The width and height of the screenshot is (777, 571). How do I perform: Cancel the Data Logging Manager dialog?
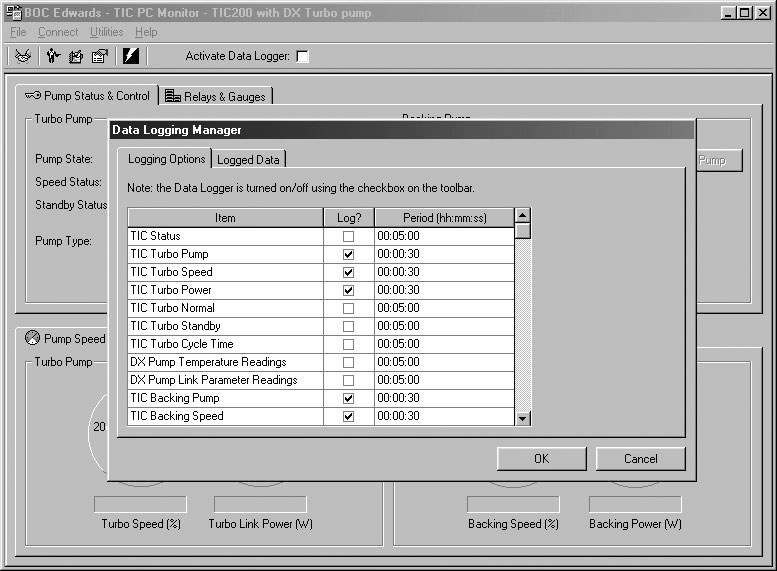click(641, 459)
